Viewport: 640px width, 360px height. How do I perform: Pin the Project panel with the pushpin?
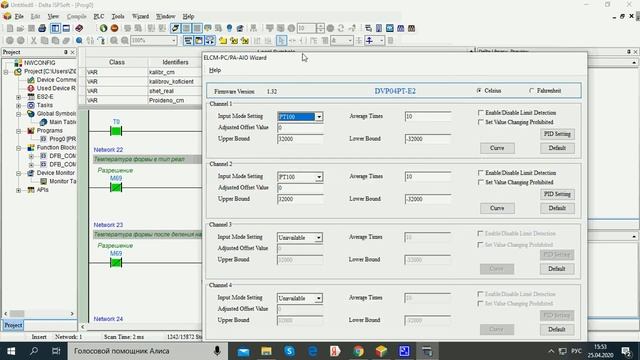65,52
